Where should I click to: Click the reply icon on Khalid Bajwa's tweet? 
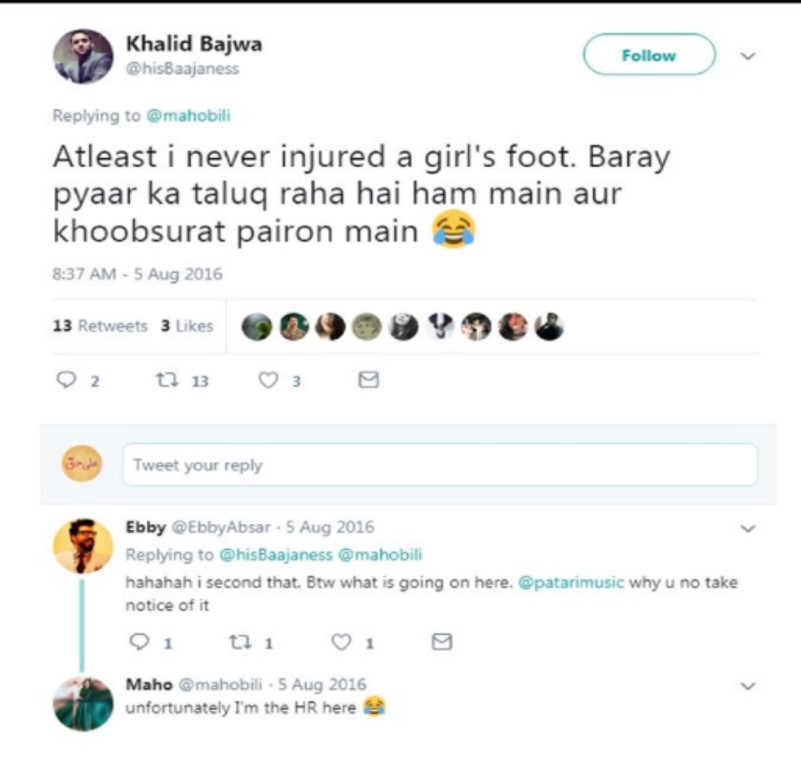(66, 380)
